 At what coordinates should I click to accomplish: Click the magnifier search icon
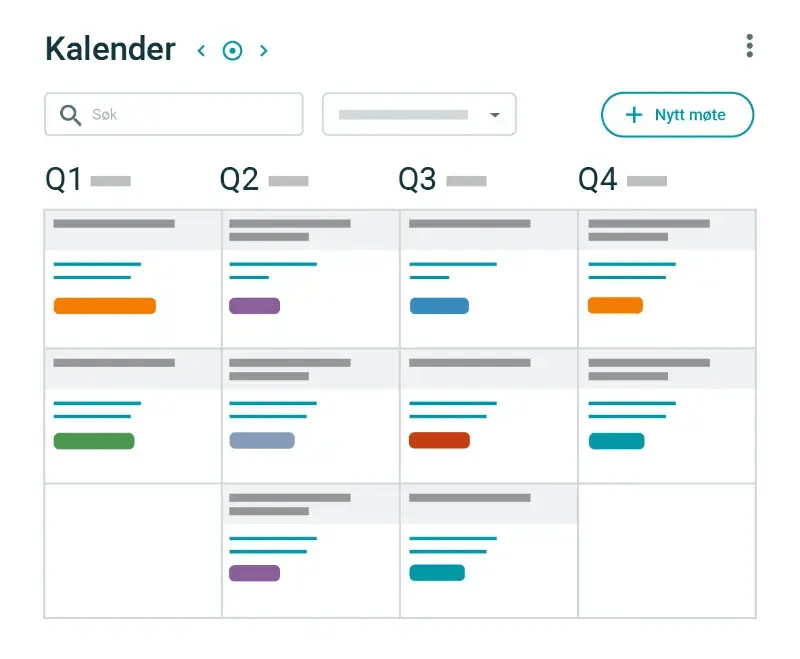(70, 115)
